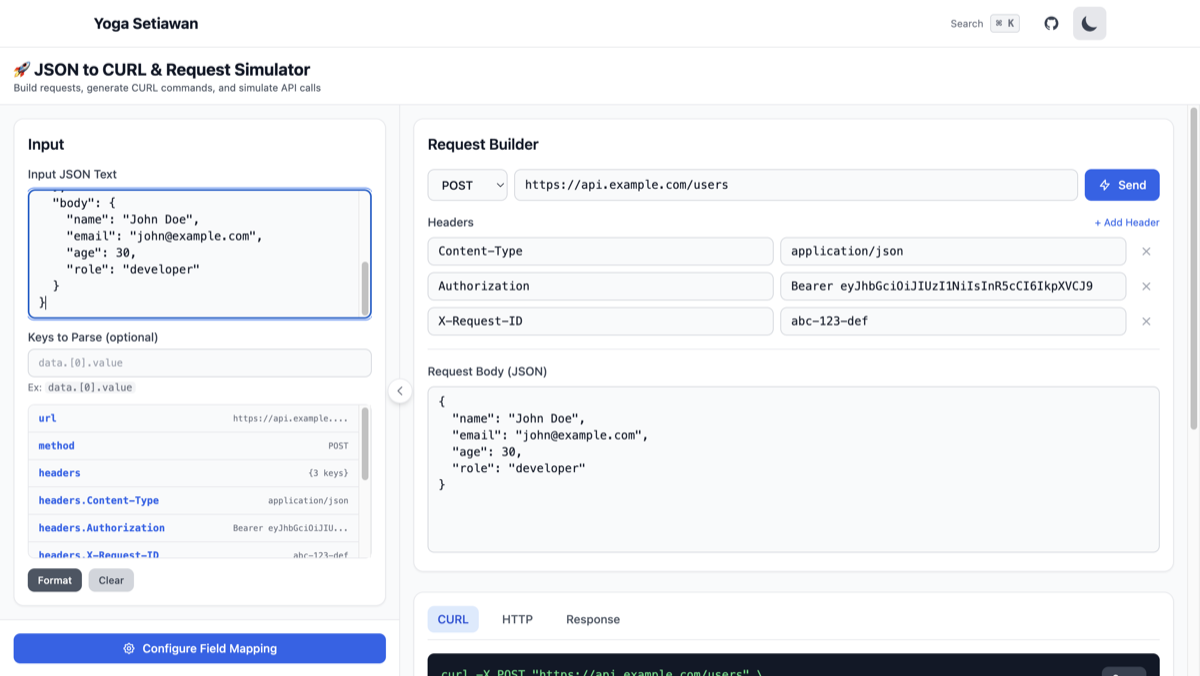Toggle dark mode with the moon icon
Image resolution: width=1200 pixels, height=676 pixels.
(x=1089, y=22)
